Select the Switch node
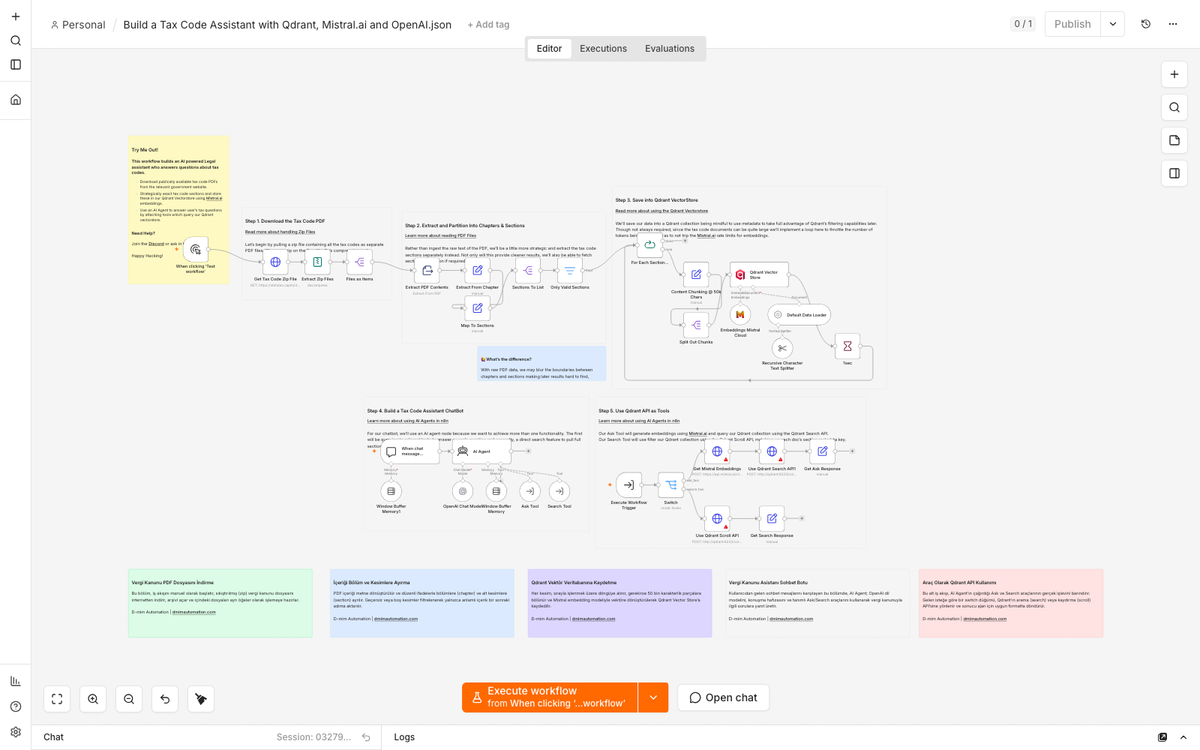The width and height of the screenshot is (1200, 750). (x=670, y=485)
